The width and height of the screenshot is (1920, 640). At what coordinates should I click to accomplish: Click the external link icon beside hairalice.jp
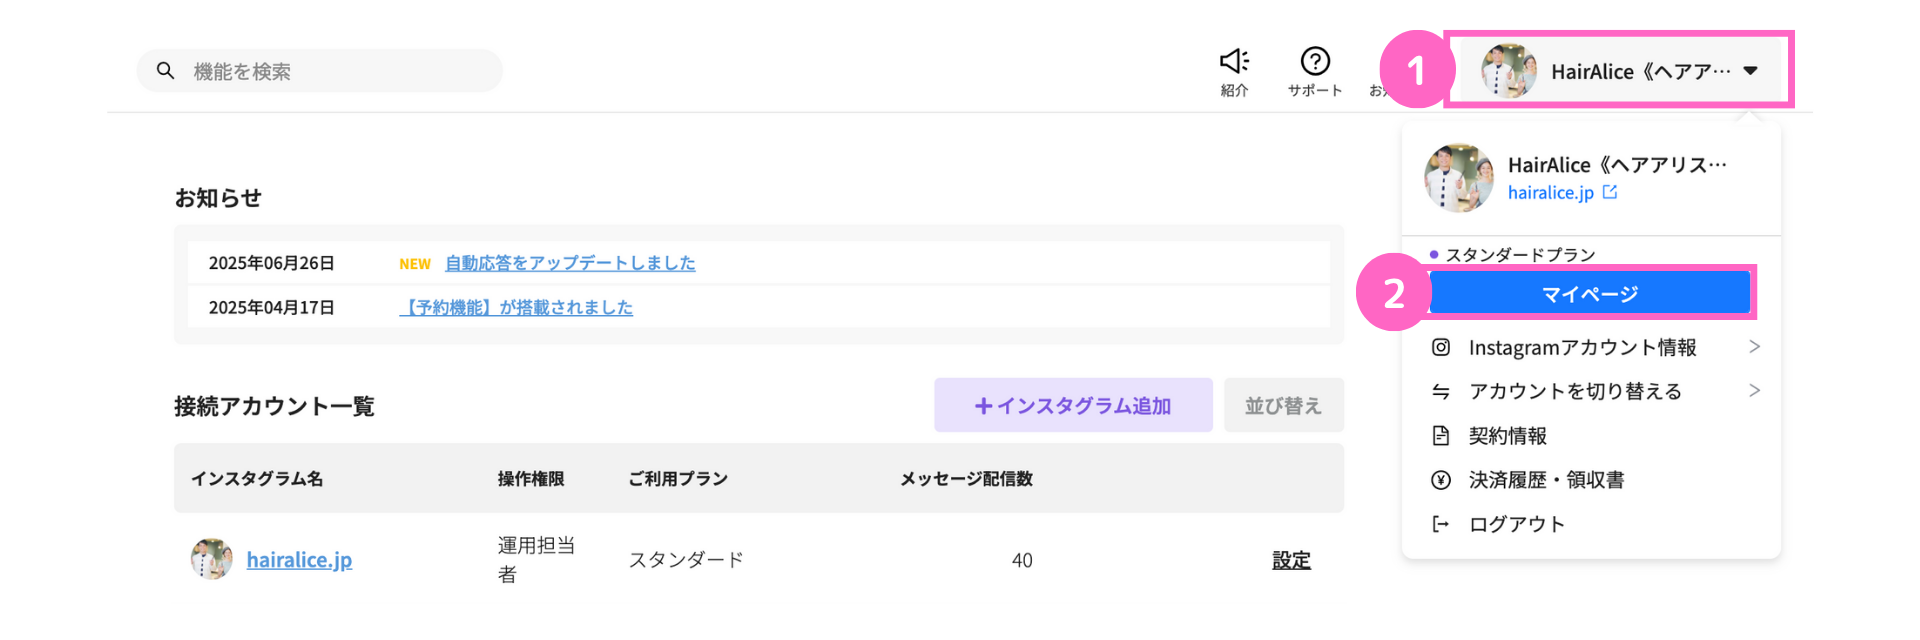[x=1610, y=192]
